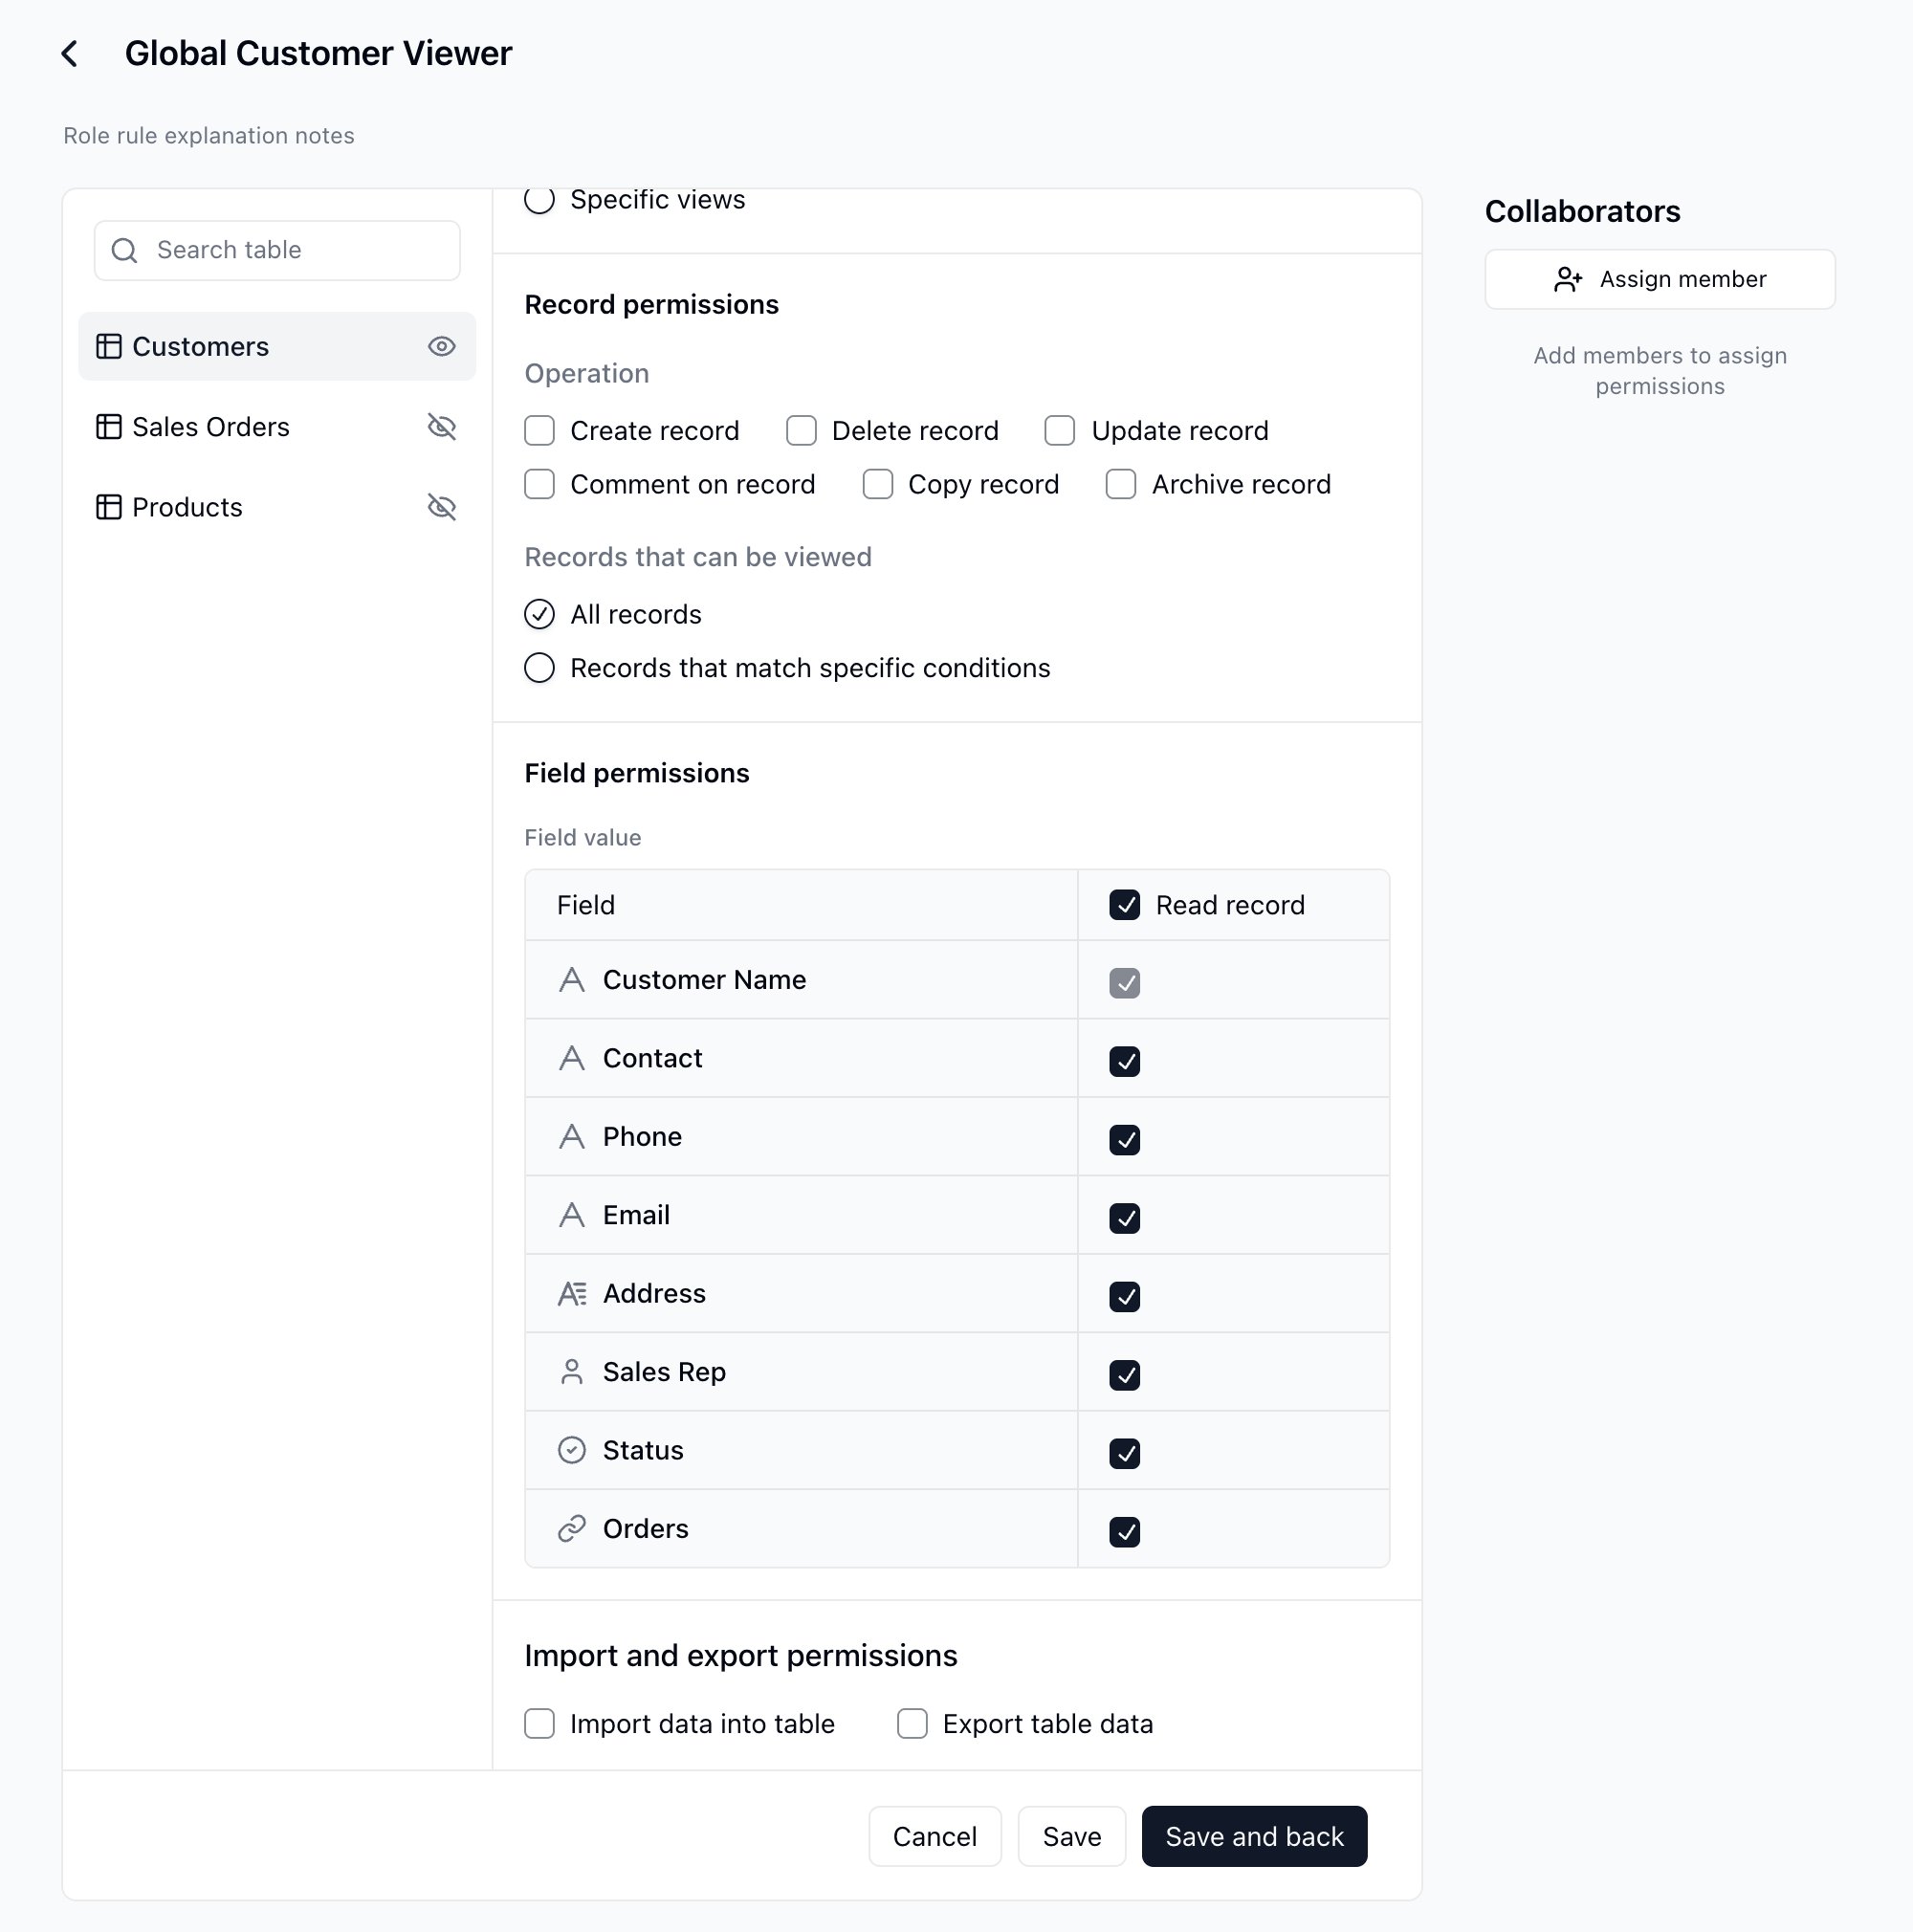
Task: Uncheck the Read record header checkbox
Action: click(x=1125, y=905)
